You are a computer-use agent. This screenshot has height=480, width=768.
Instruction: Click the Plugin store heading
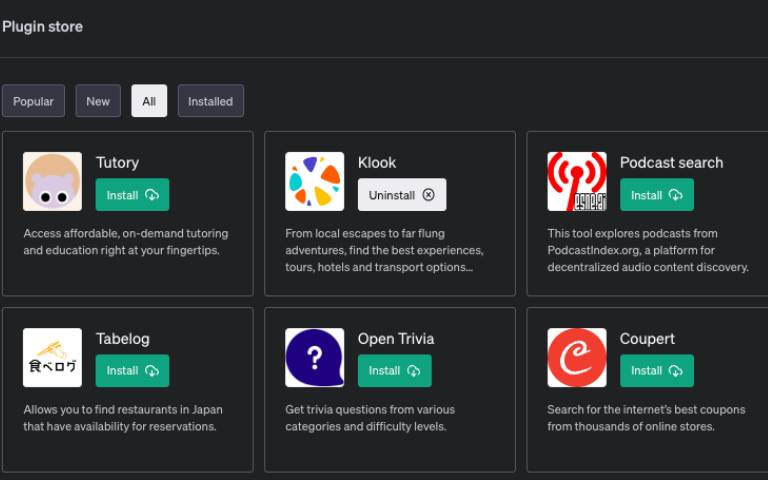(43, 26)
